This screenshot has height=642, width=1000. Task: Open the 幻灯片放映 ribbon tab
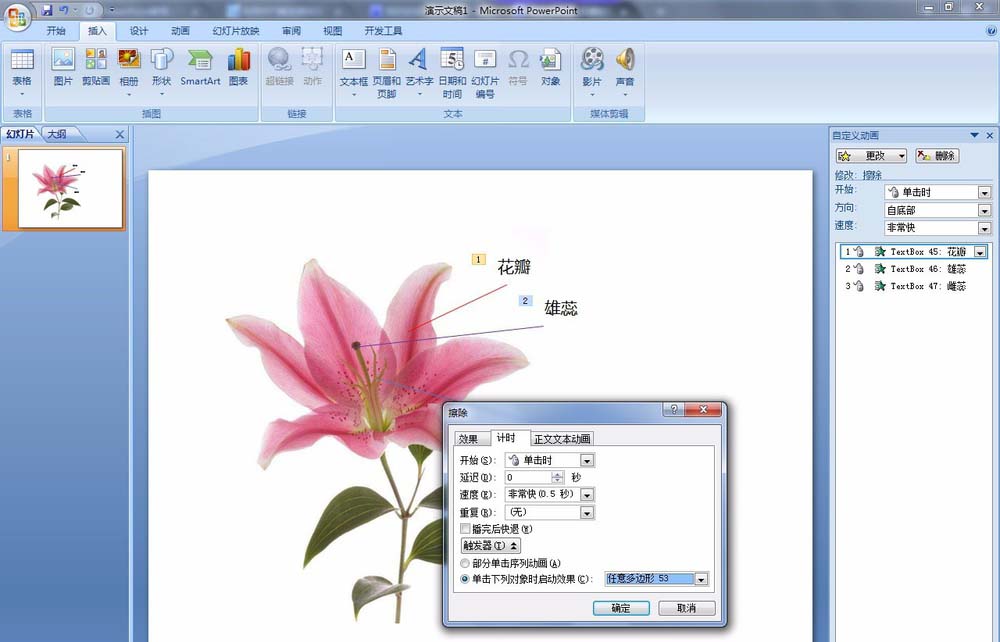236,31
